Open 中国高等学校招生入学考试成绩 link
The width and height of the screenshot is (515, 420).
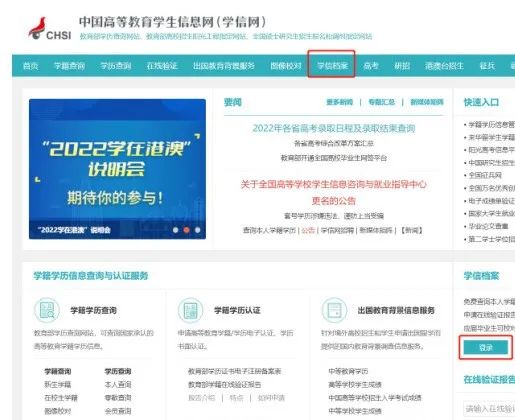(375, 398)
